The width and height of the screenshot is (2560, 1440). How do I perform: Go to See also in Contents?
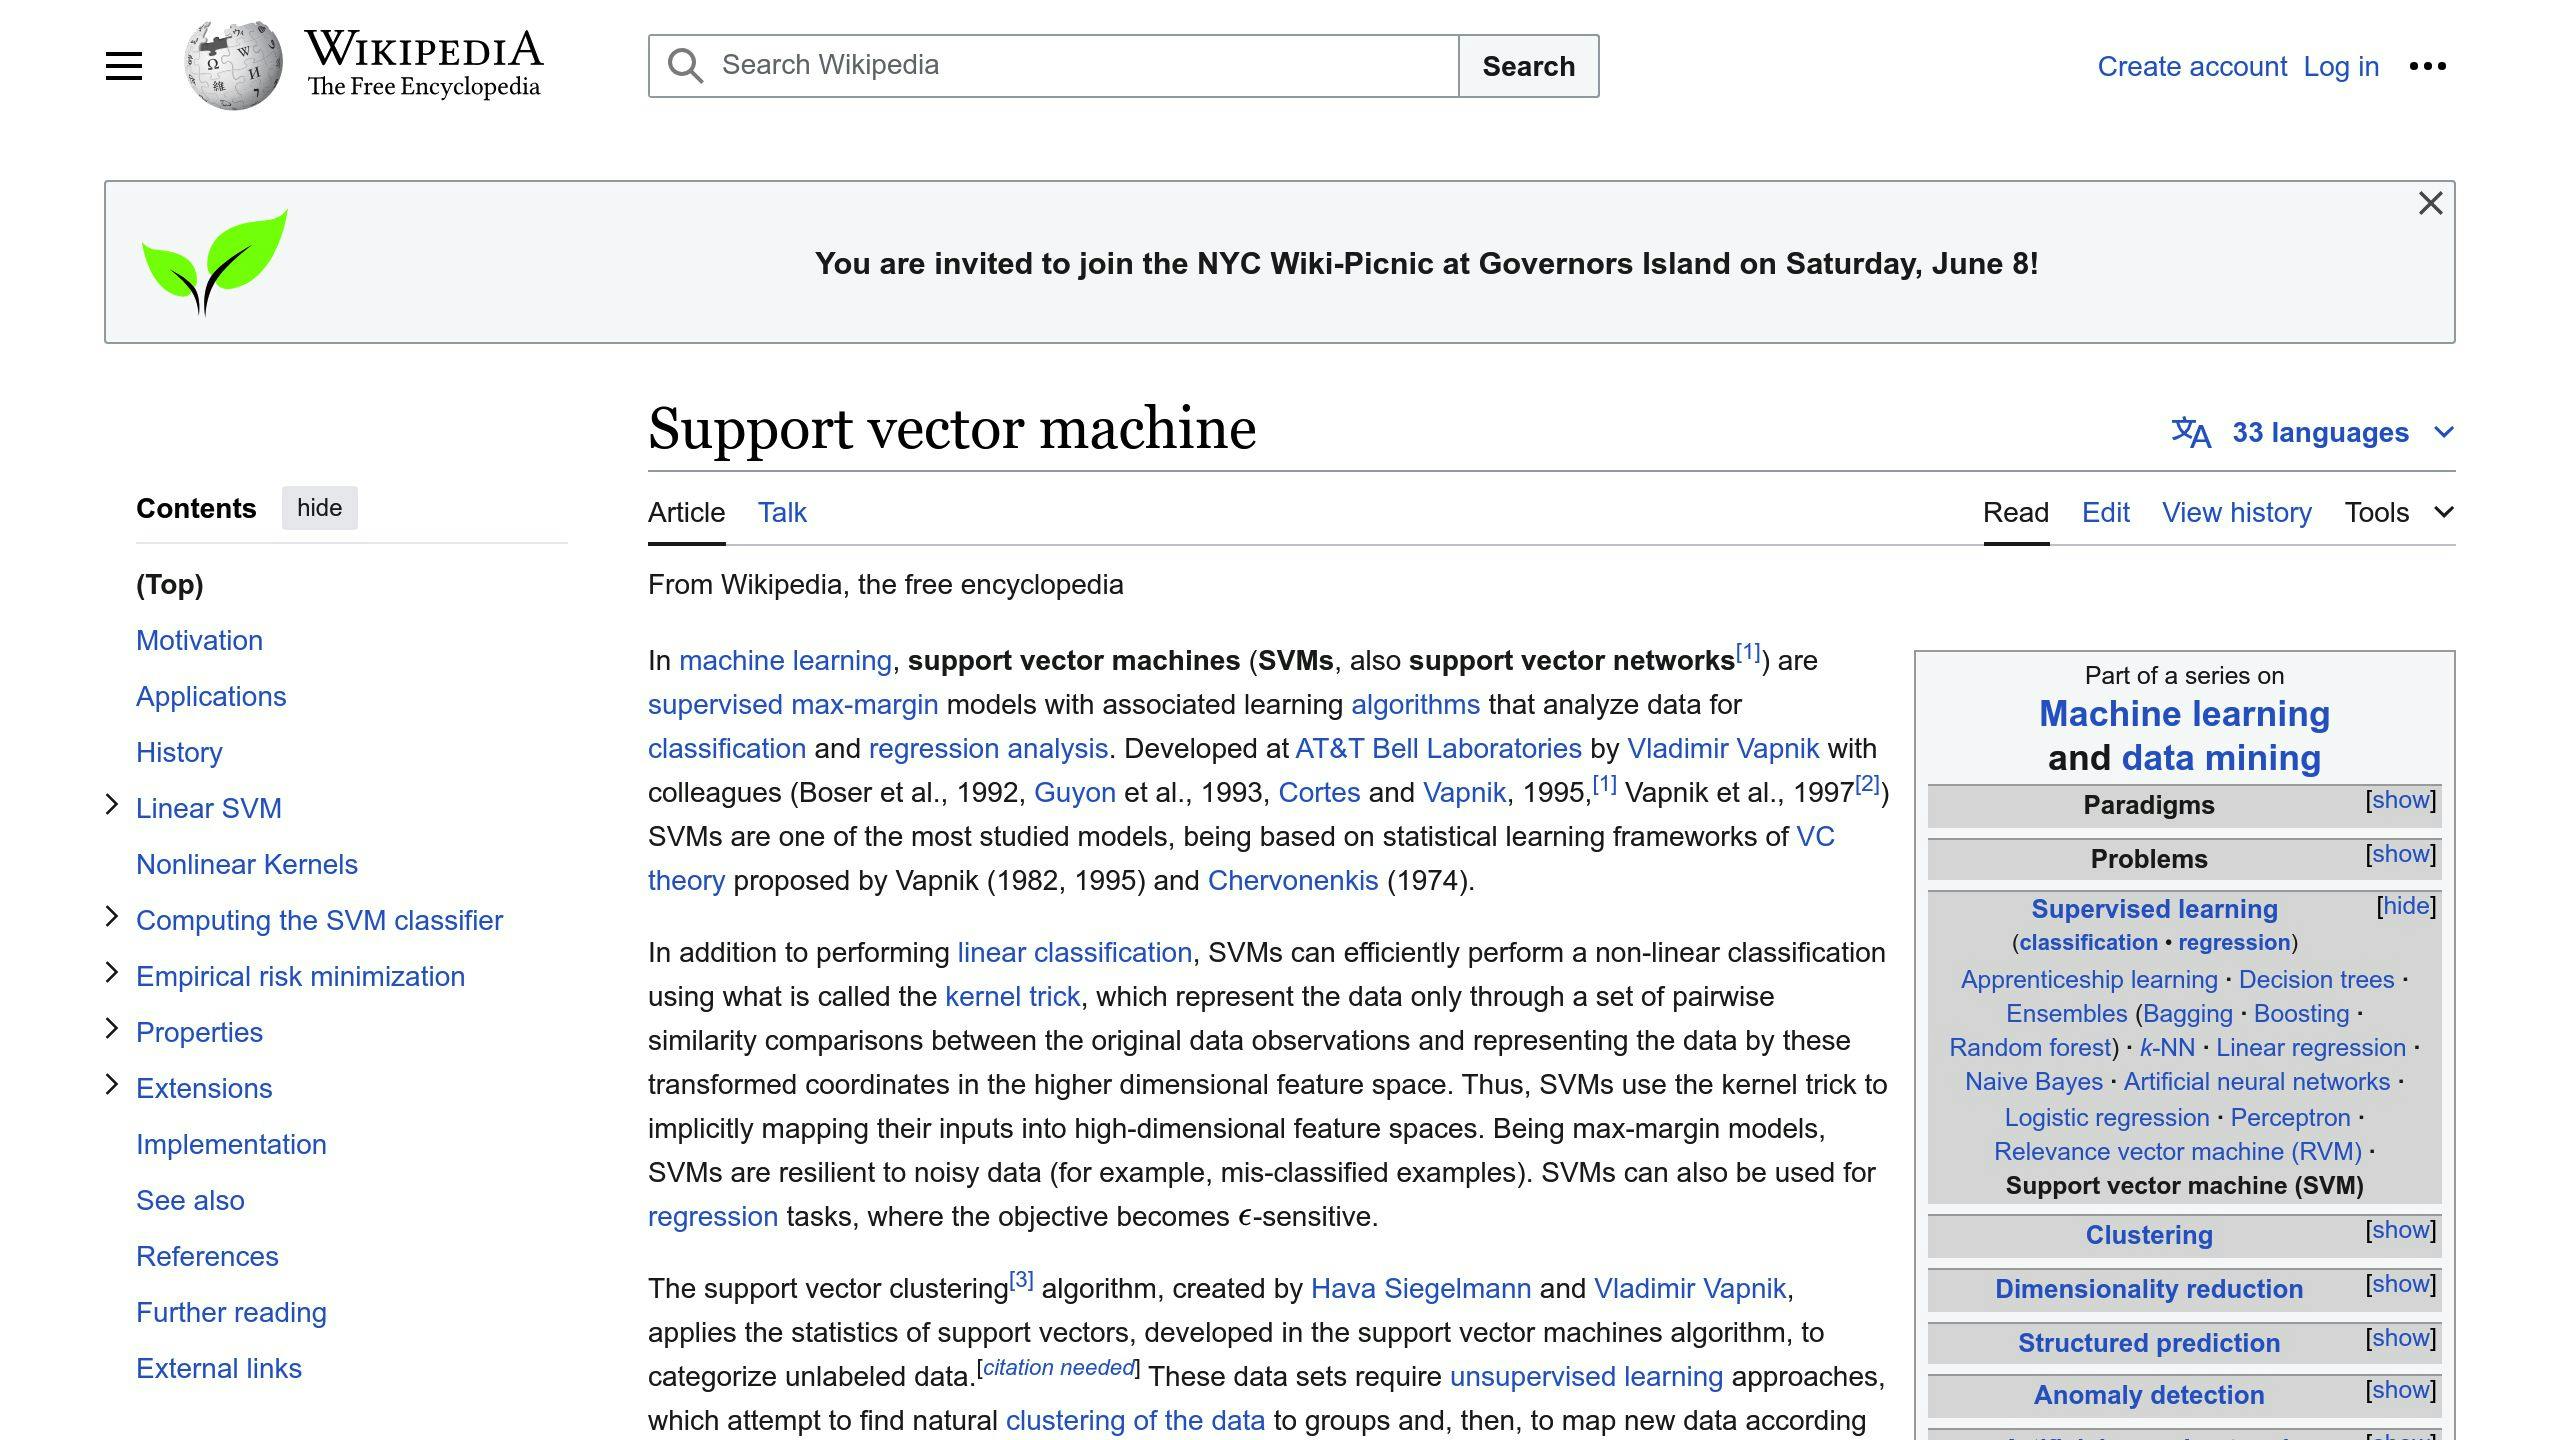[x=190, y=1200]
